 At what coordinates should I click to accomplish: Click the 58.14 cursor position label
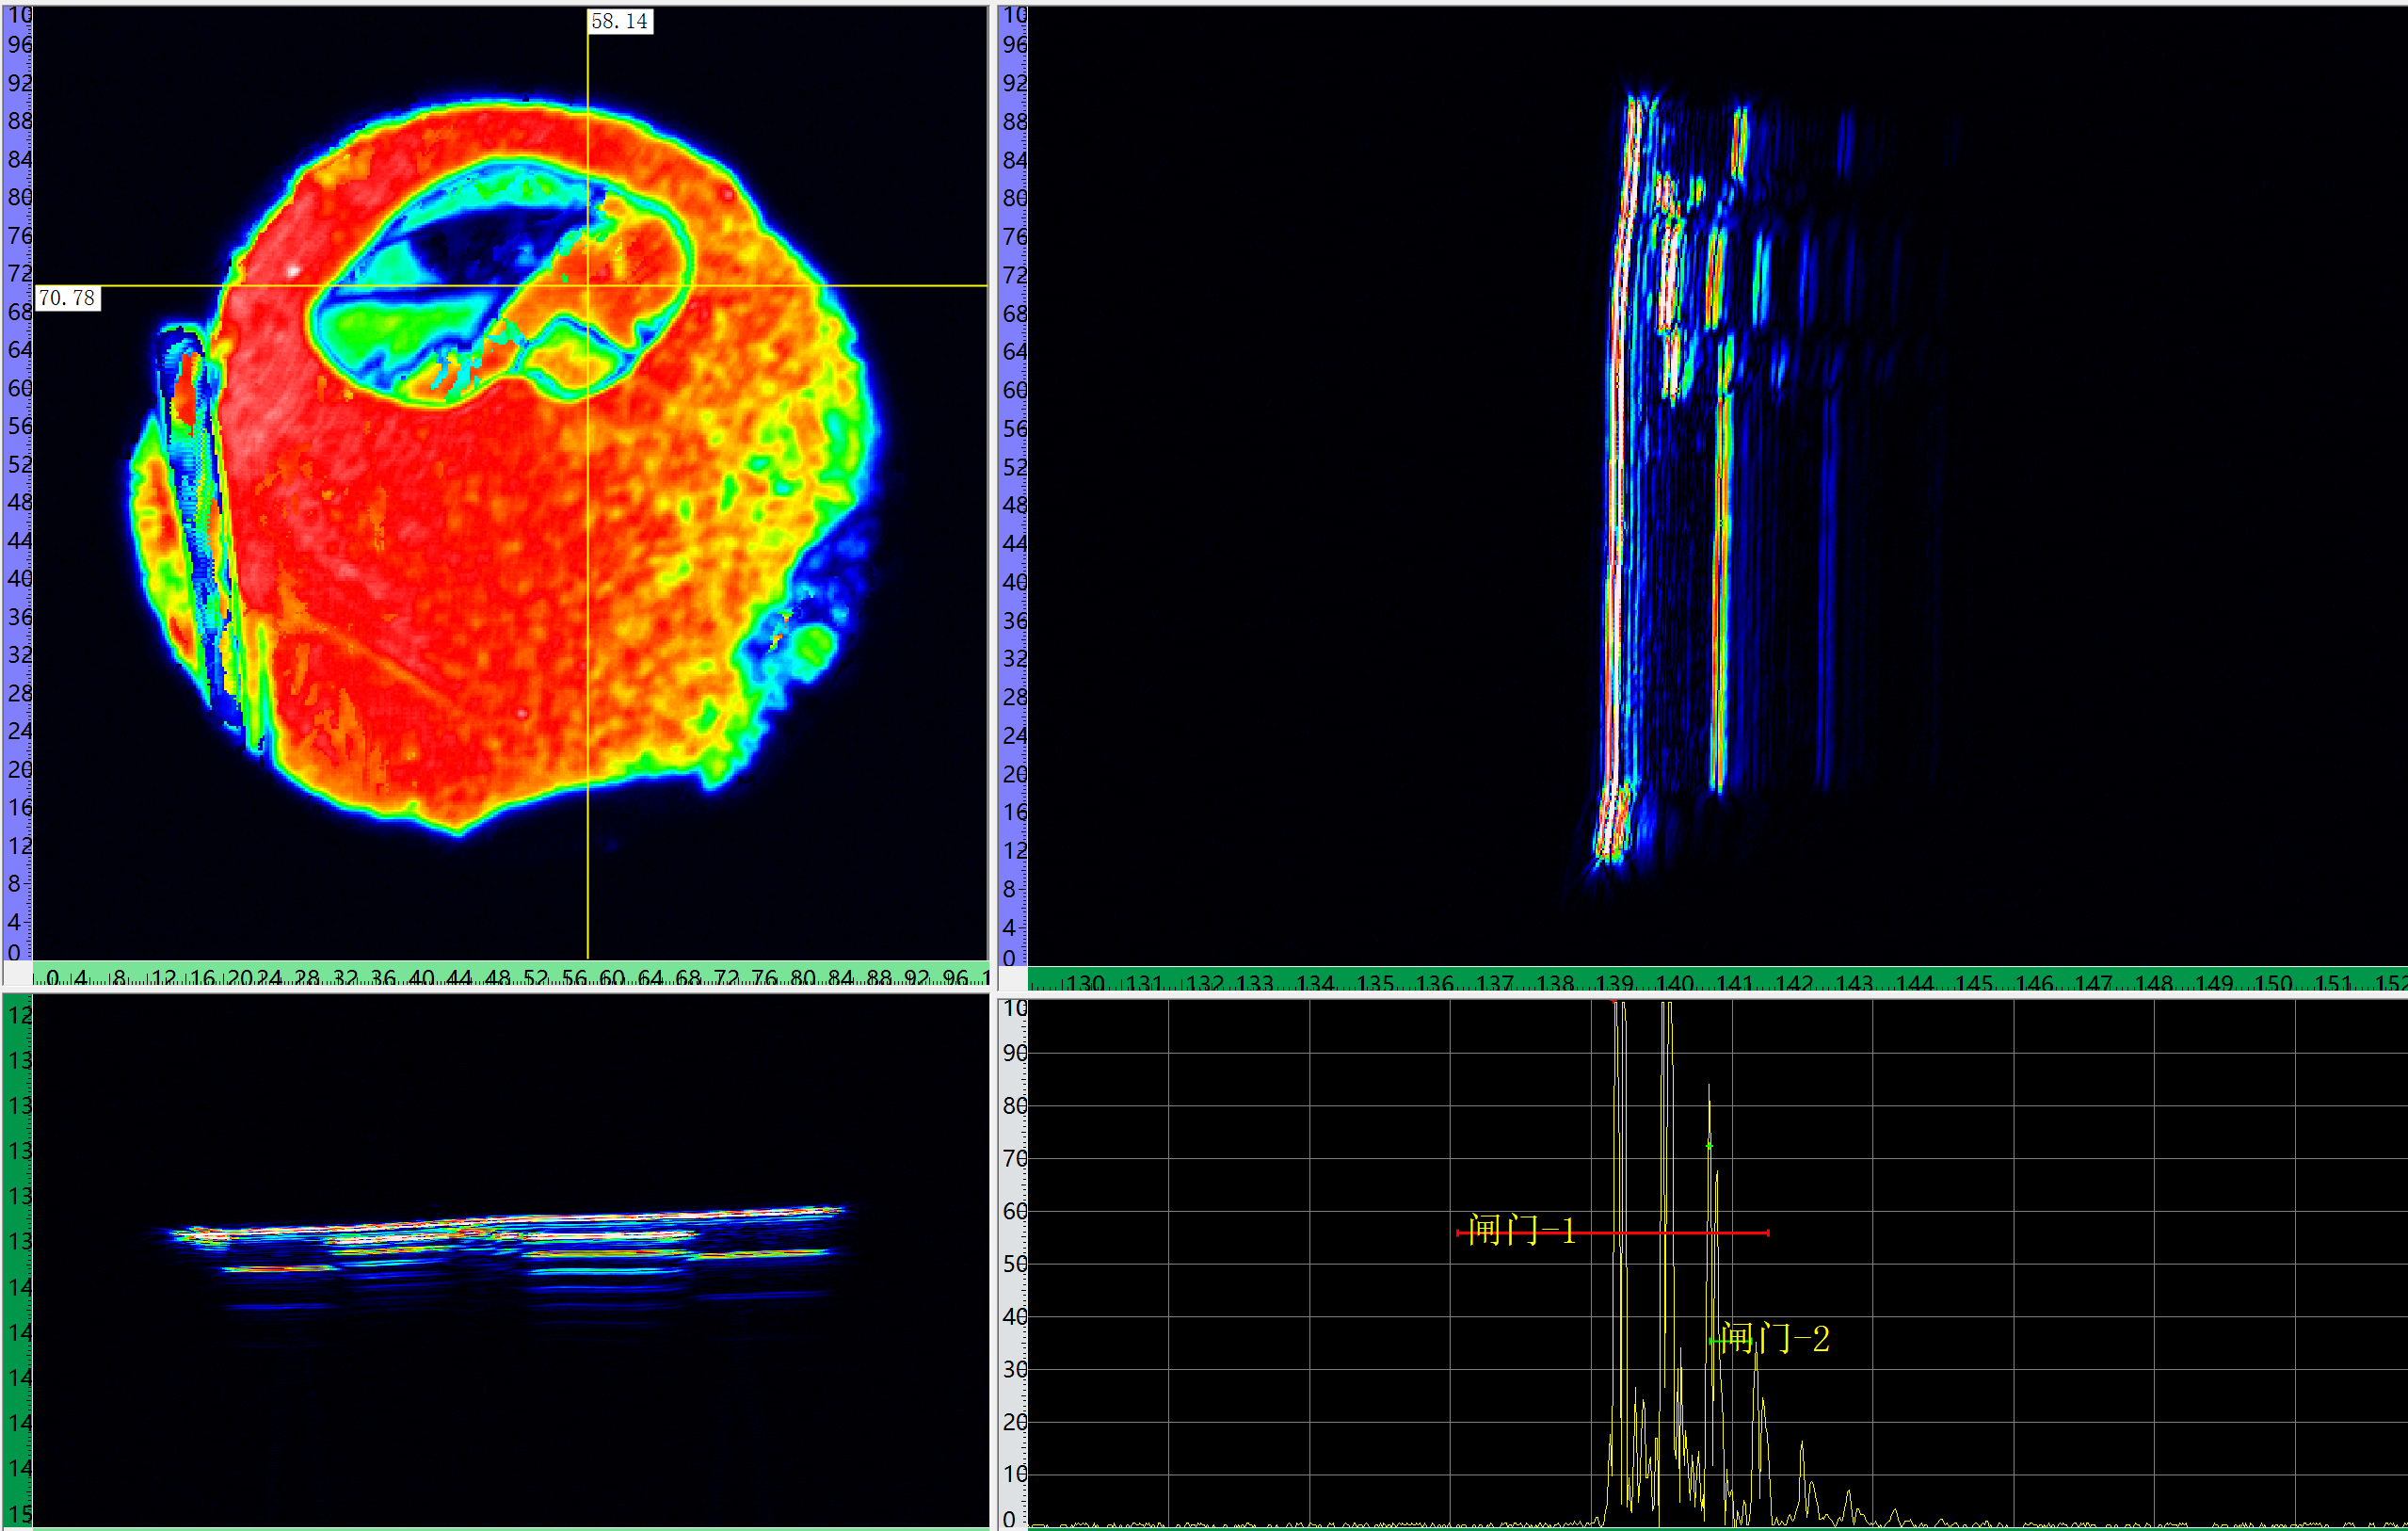click(x=619, y=21)
